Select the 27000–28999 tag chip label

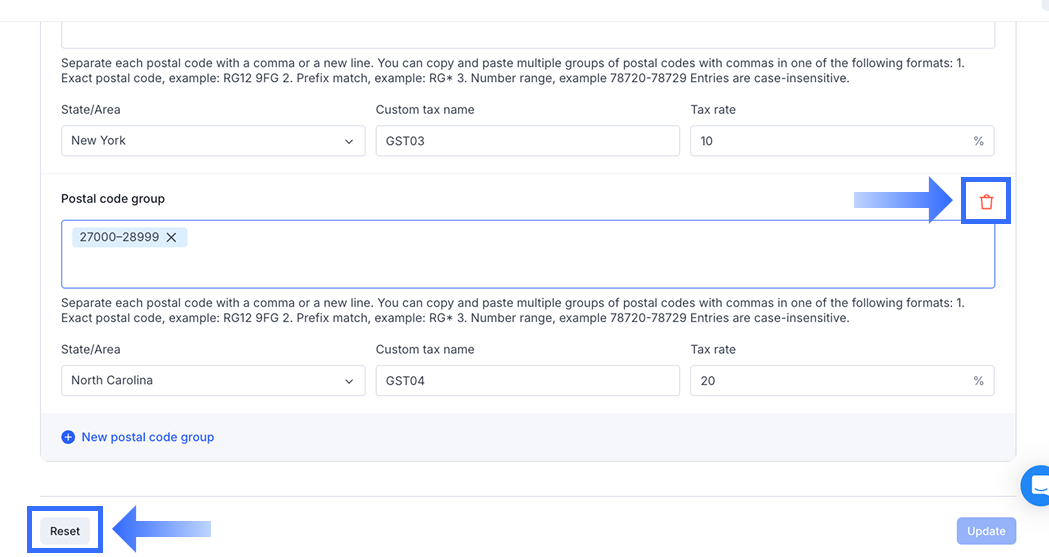click(x=119, y=237)
